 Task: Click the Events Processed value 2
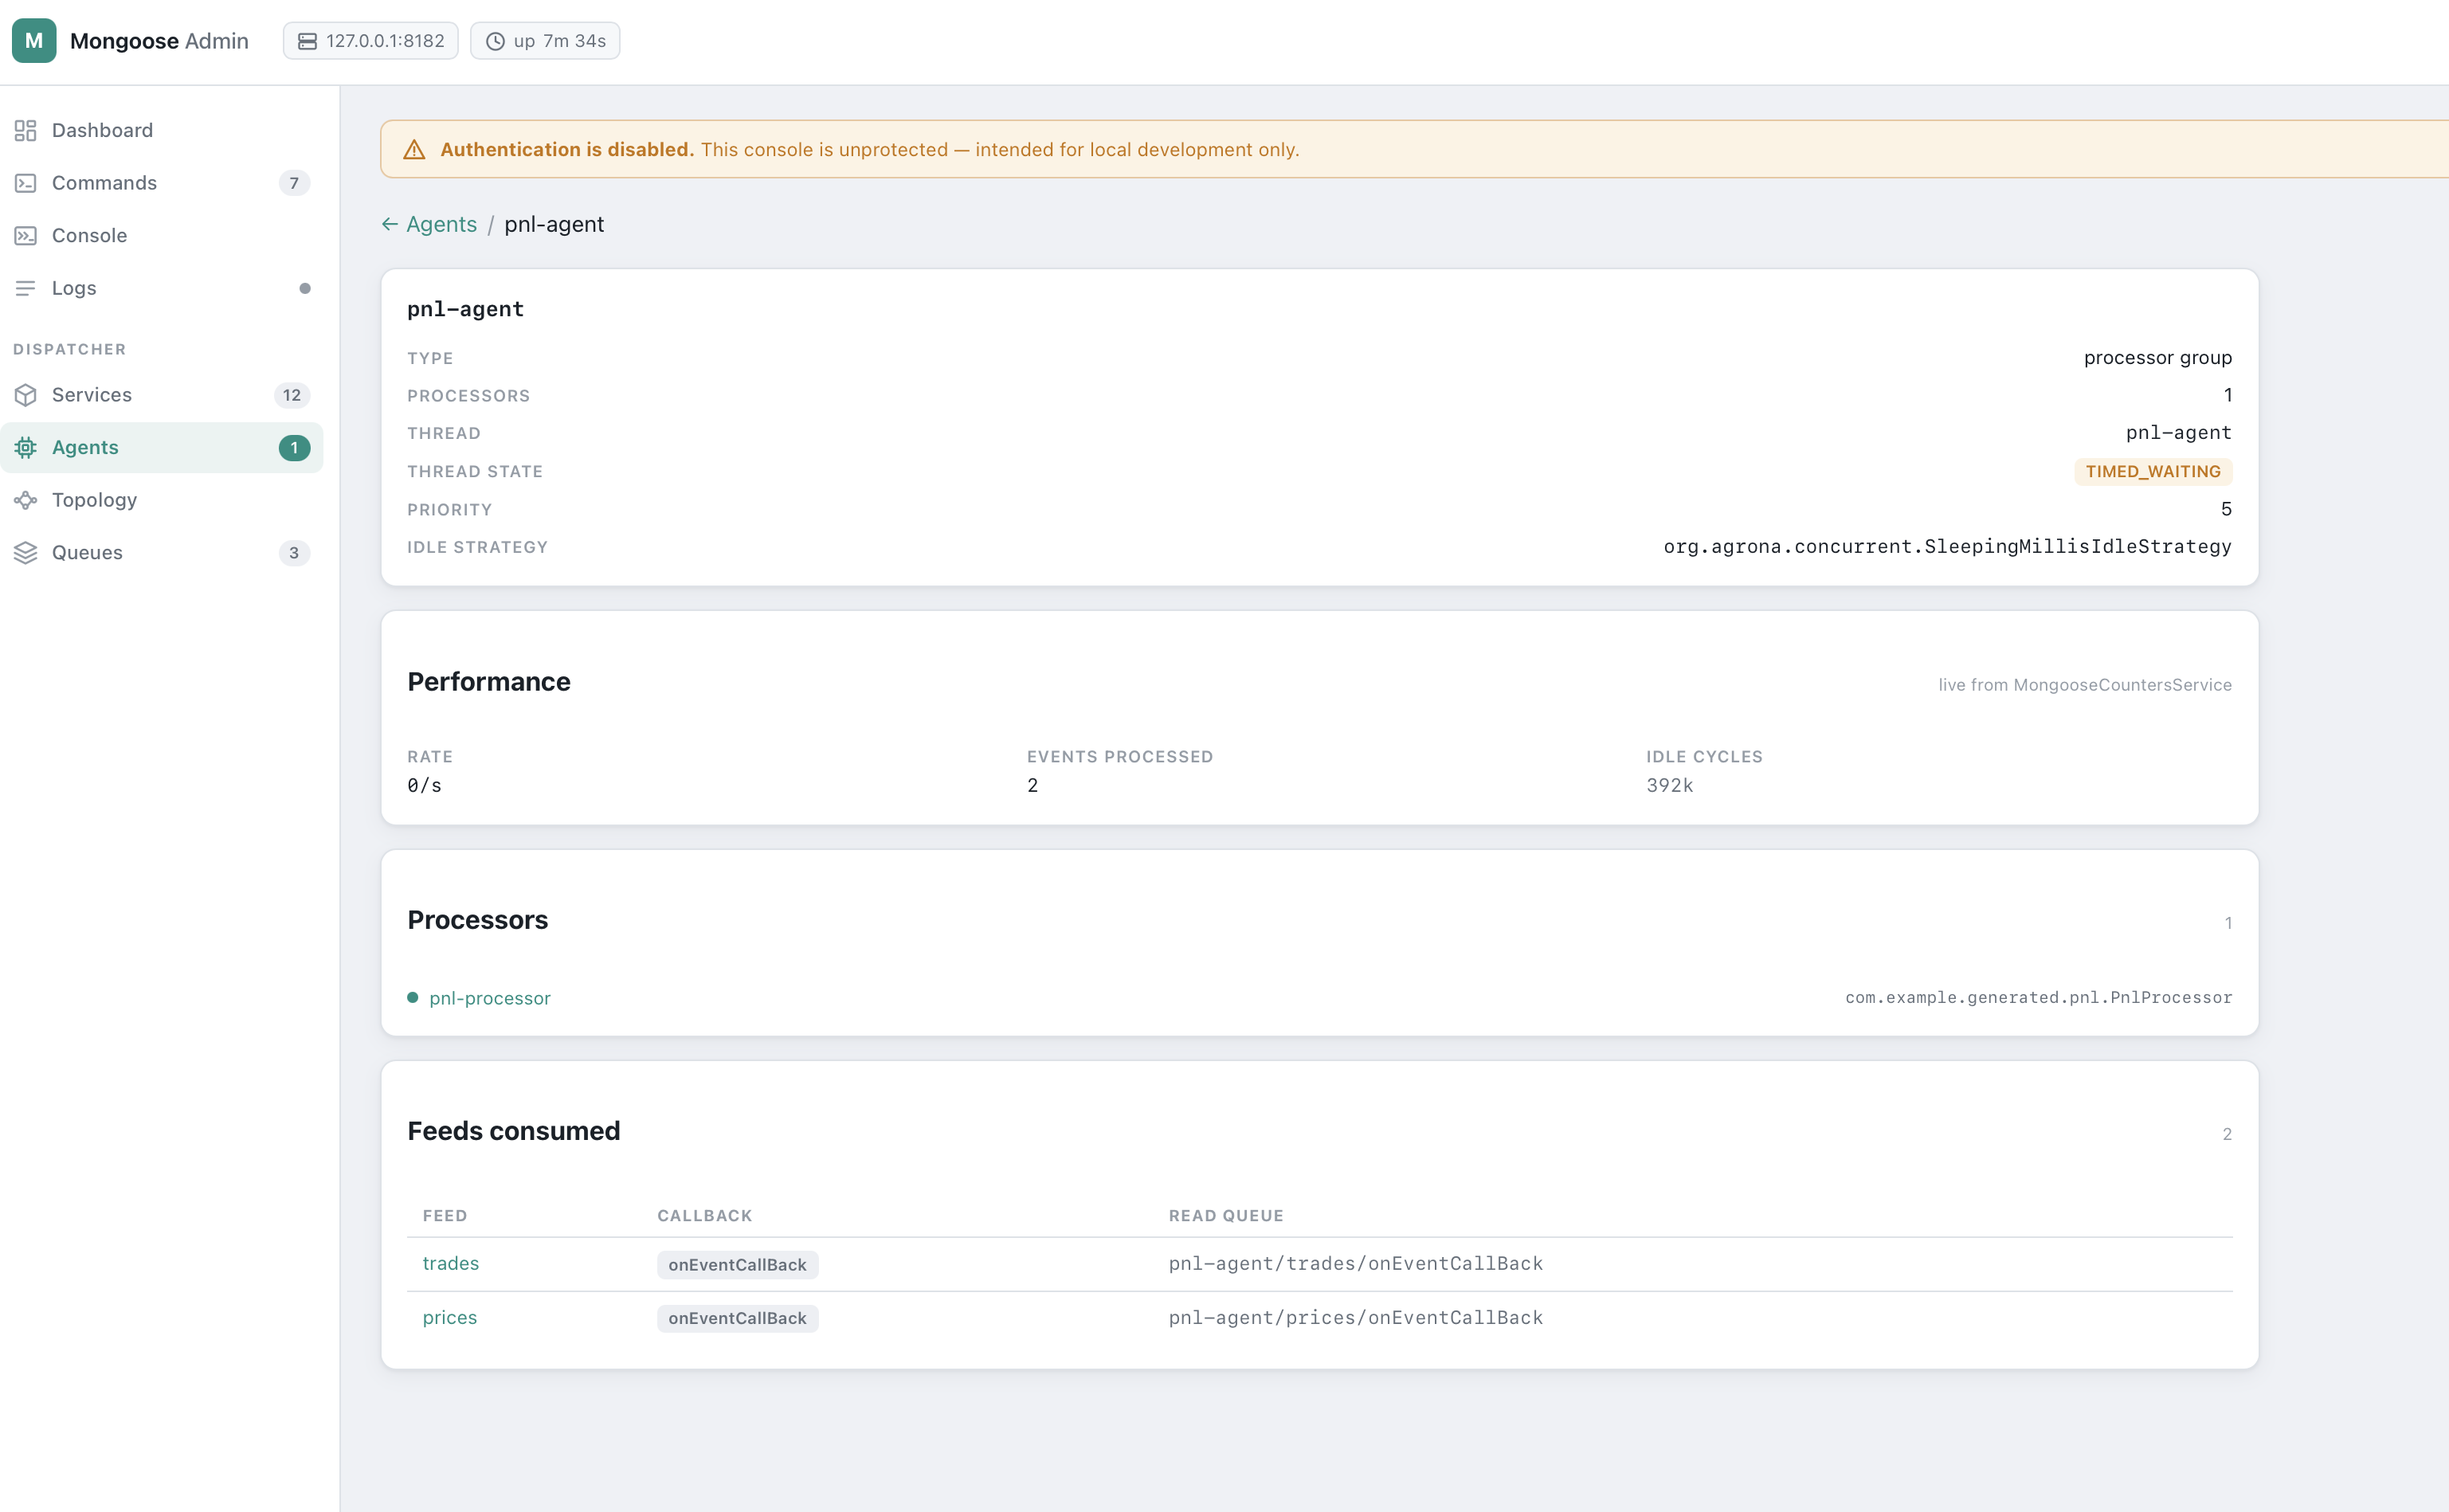1033,785
